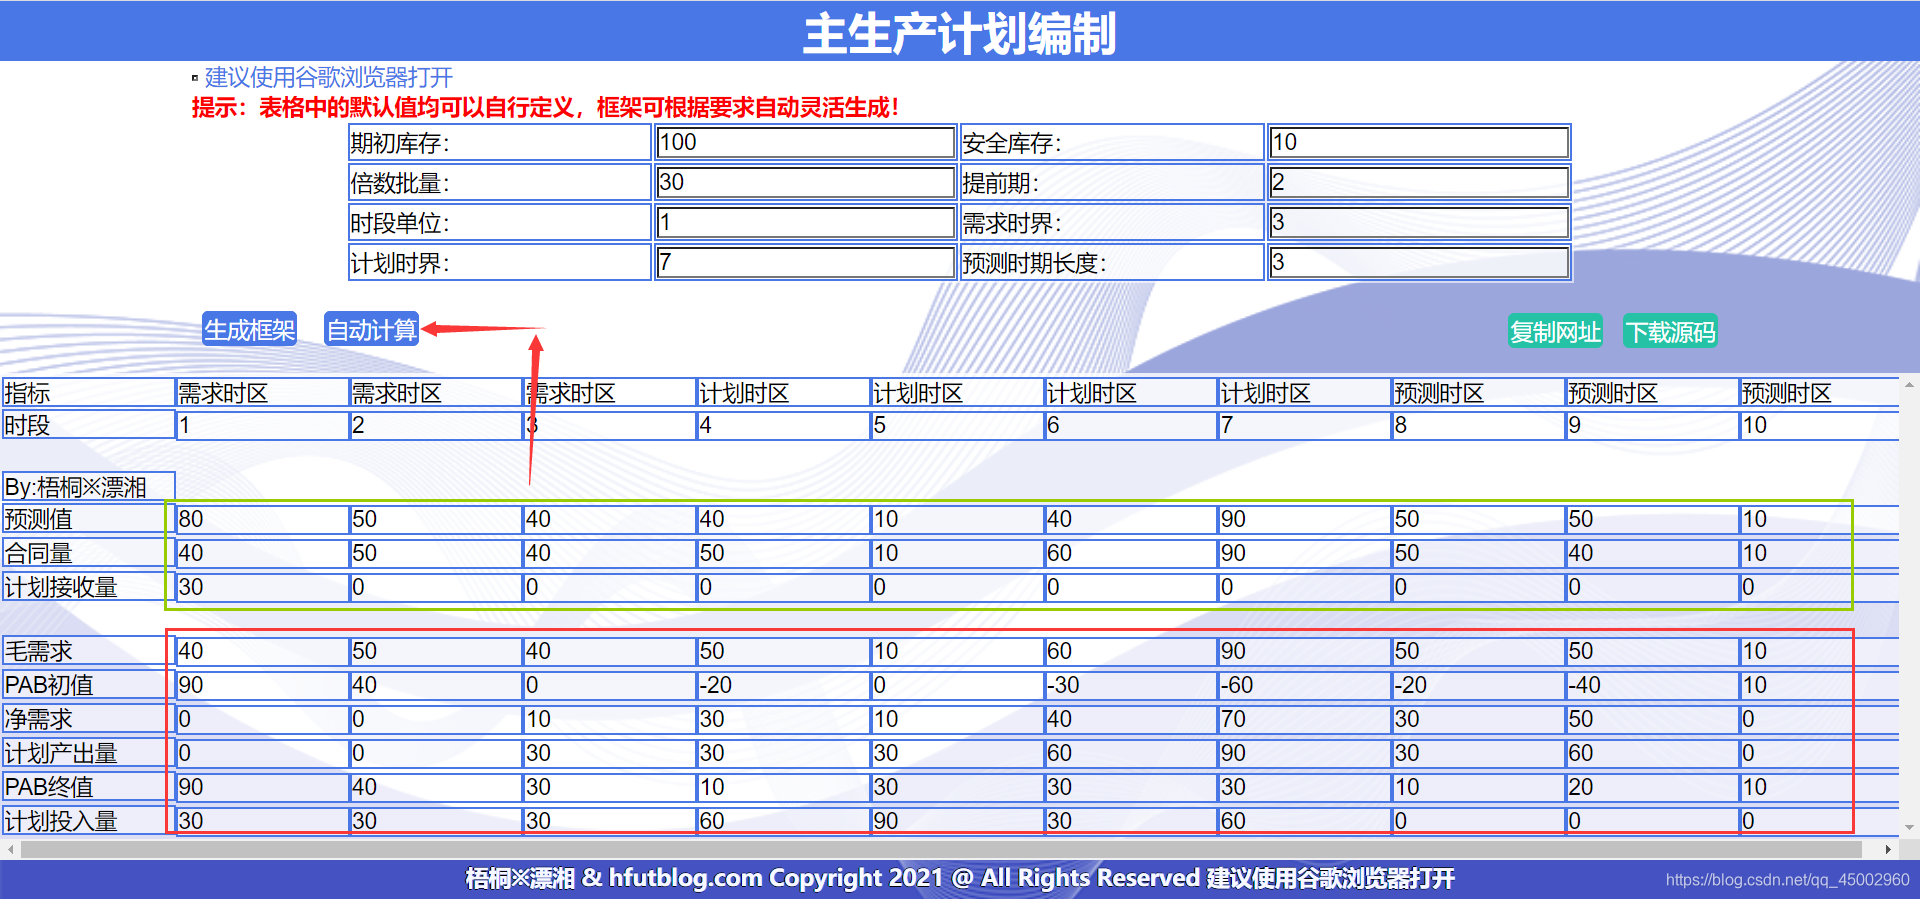Image resolution: width=1920 pixels, height=899 pixels.
Task: Click the vertical scrollbar down arrow
Action: pyautogui.click(x=1909, y=827)
